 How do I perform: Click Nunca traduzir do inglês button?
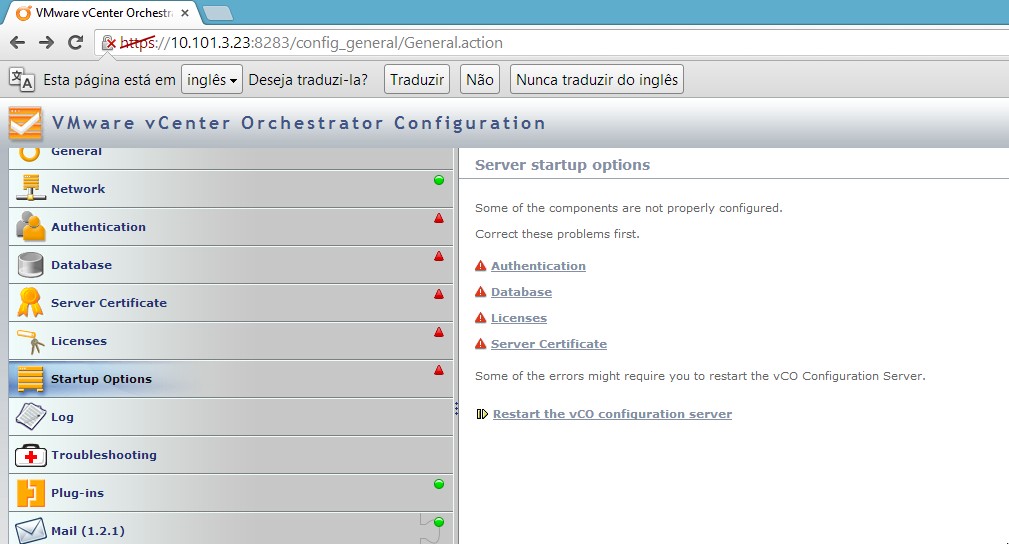[x=597, y=80]
